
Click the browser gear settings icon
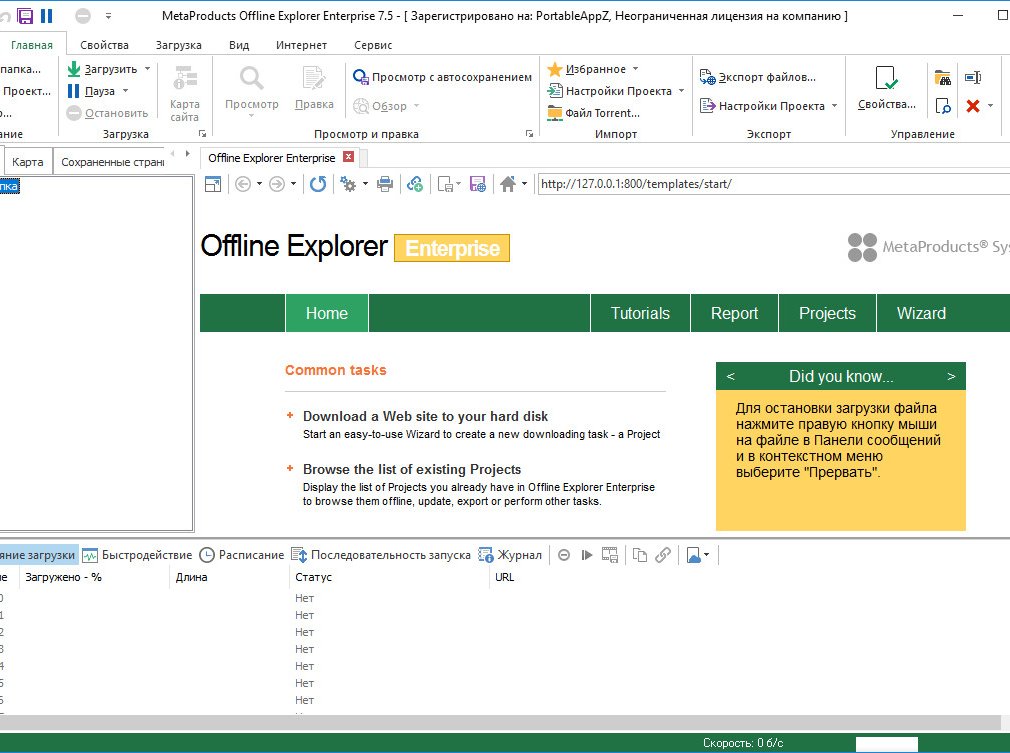(x=348, y=184)
